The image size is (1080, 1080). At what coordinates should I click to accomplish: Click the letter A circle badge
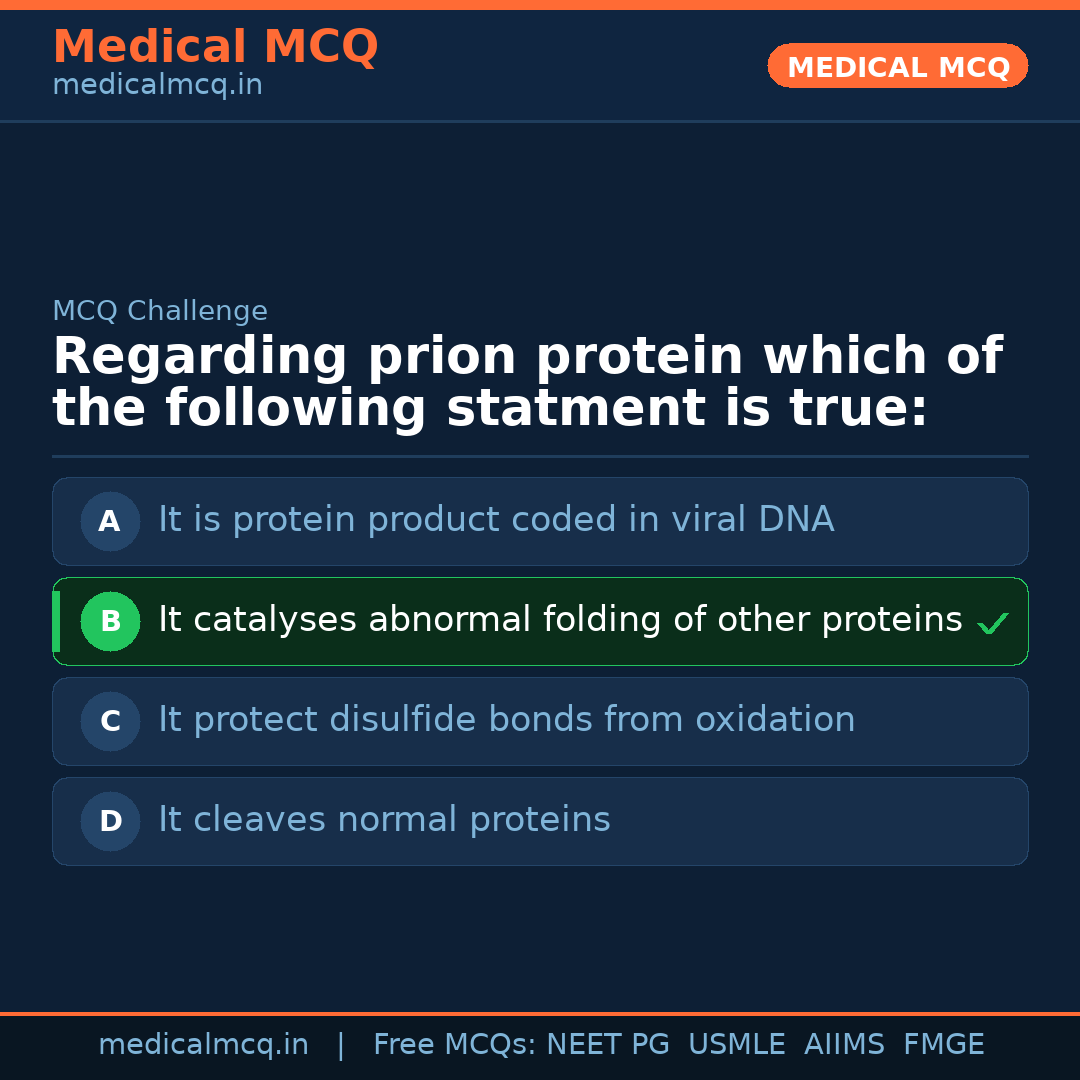pos(110,521)
